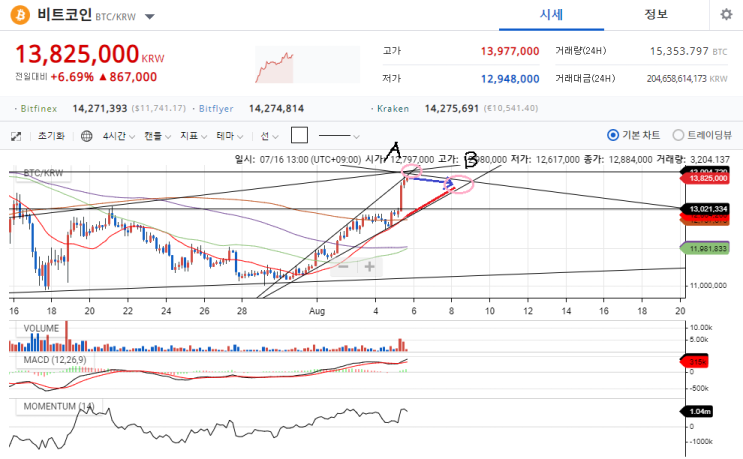Click the 고가 value 13,977,000
Viewport: 743px width, 459px height.
pyautogui.click(x=510, y=51)
